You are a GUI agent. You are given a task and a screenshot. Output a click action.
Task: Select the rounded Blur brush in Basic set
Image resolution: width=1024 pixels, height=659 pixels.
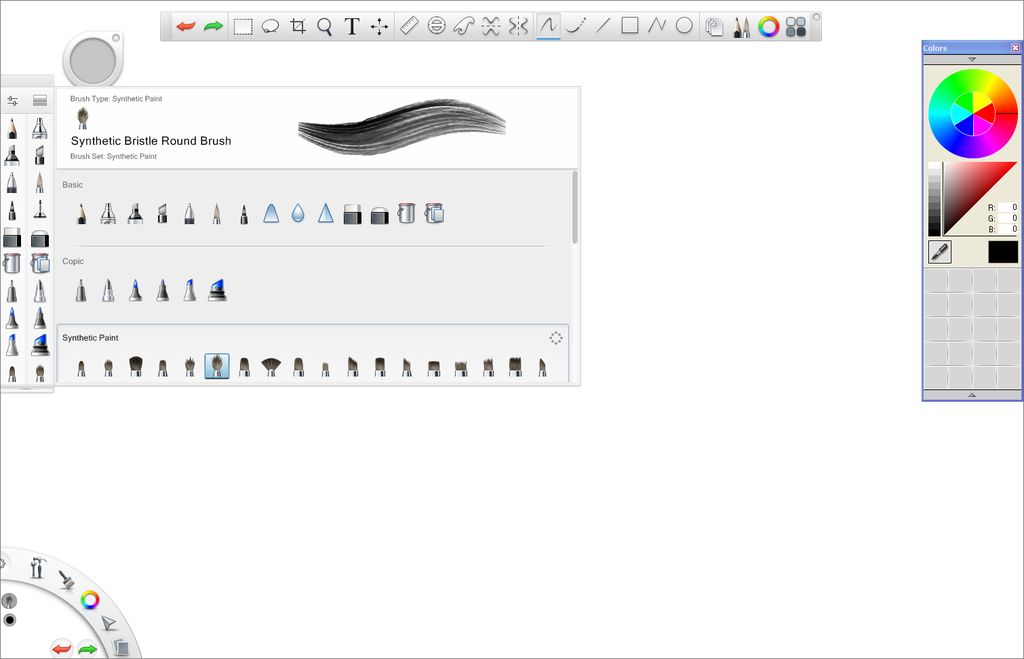[x=271, y=214]
